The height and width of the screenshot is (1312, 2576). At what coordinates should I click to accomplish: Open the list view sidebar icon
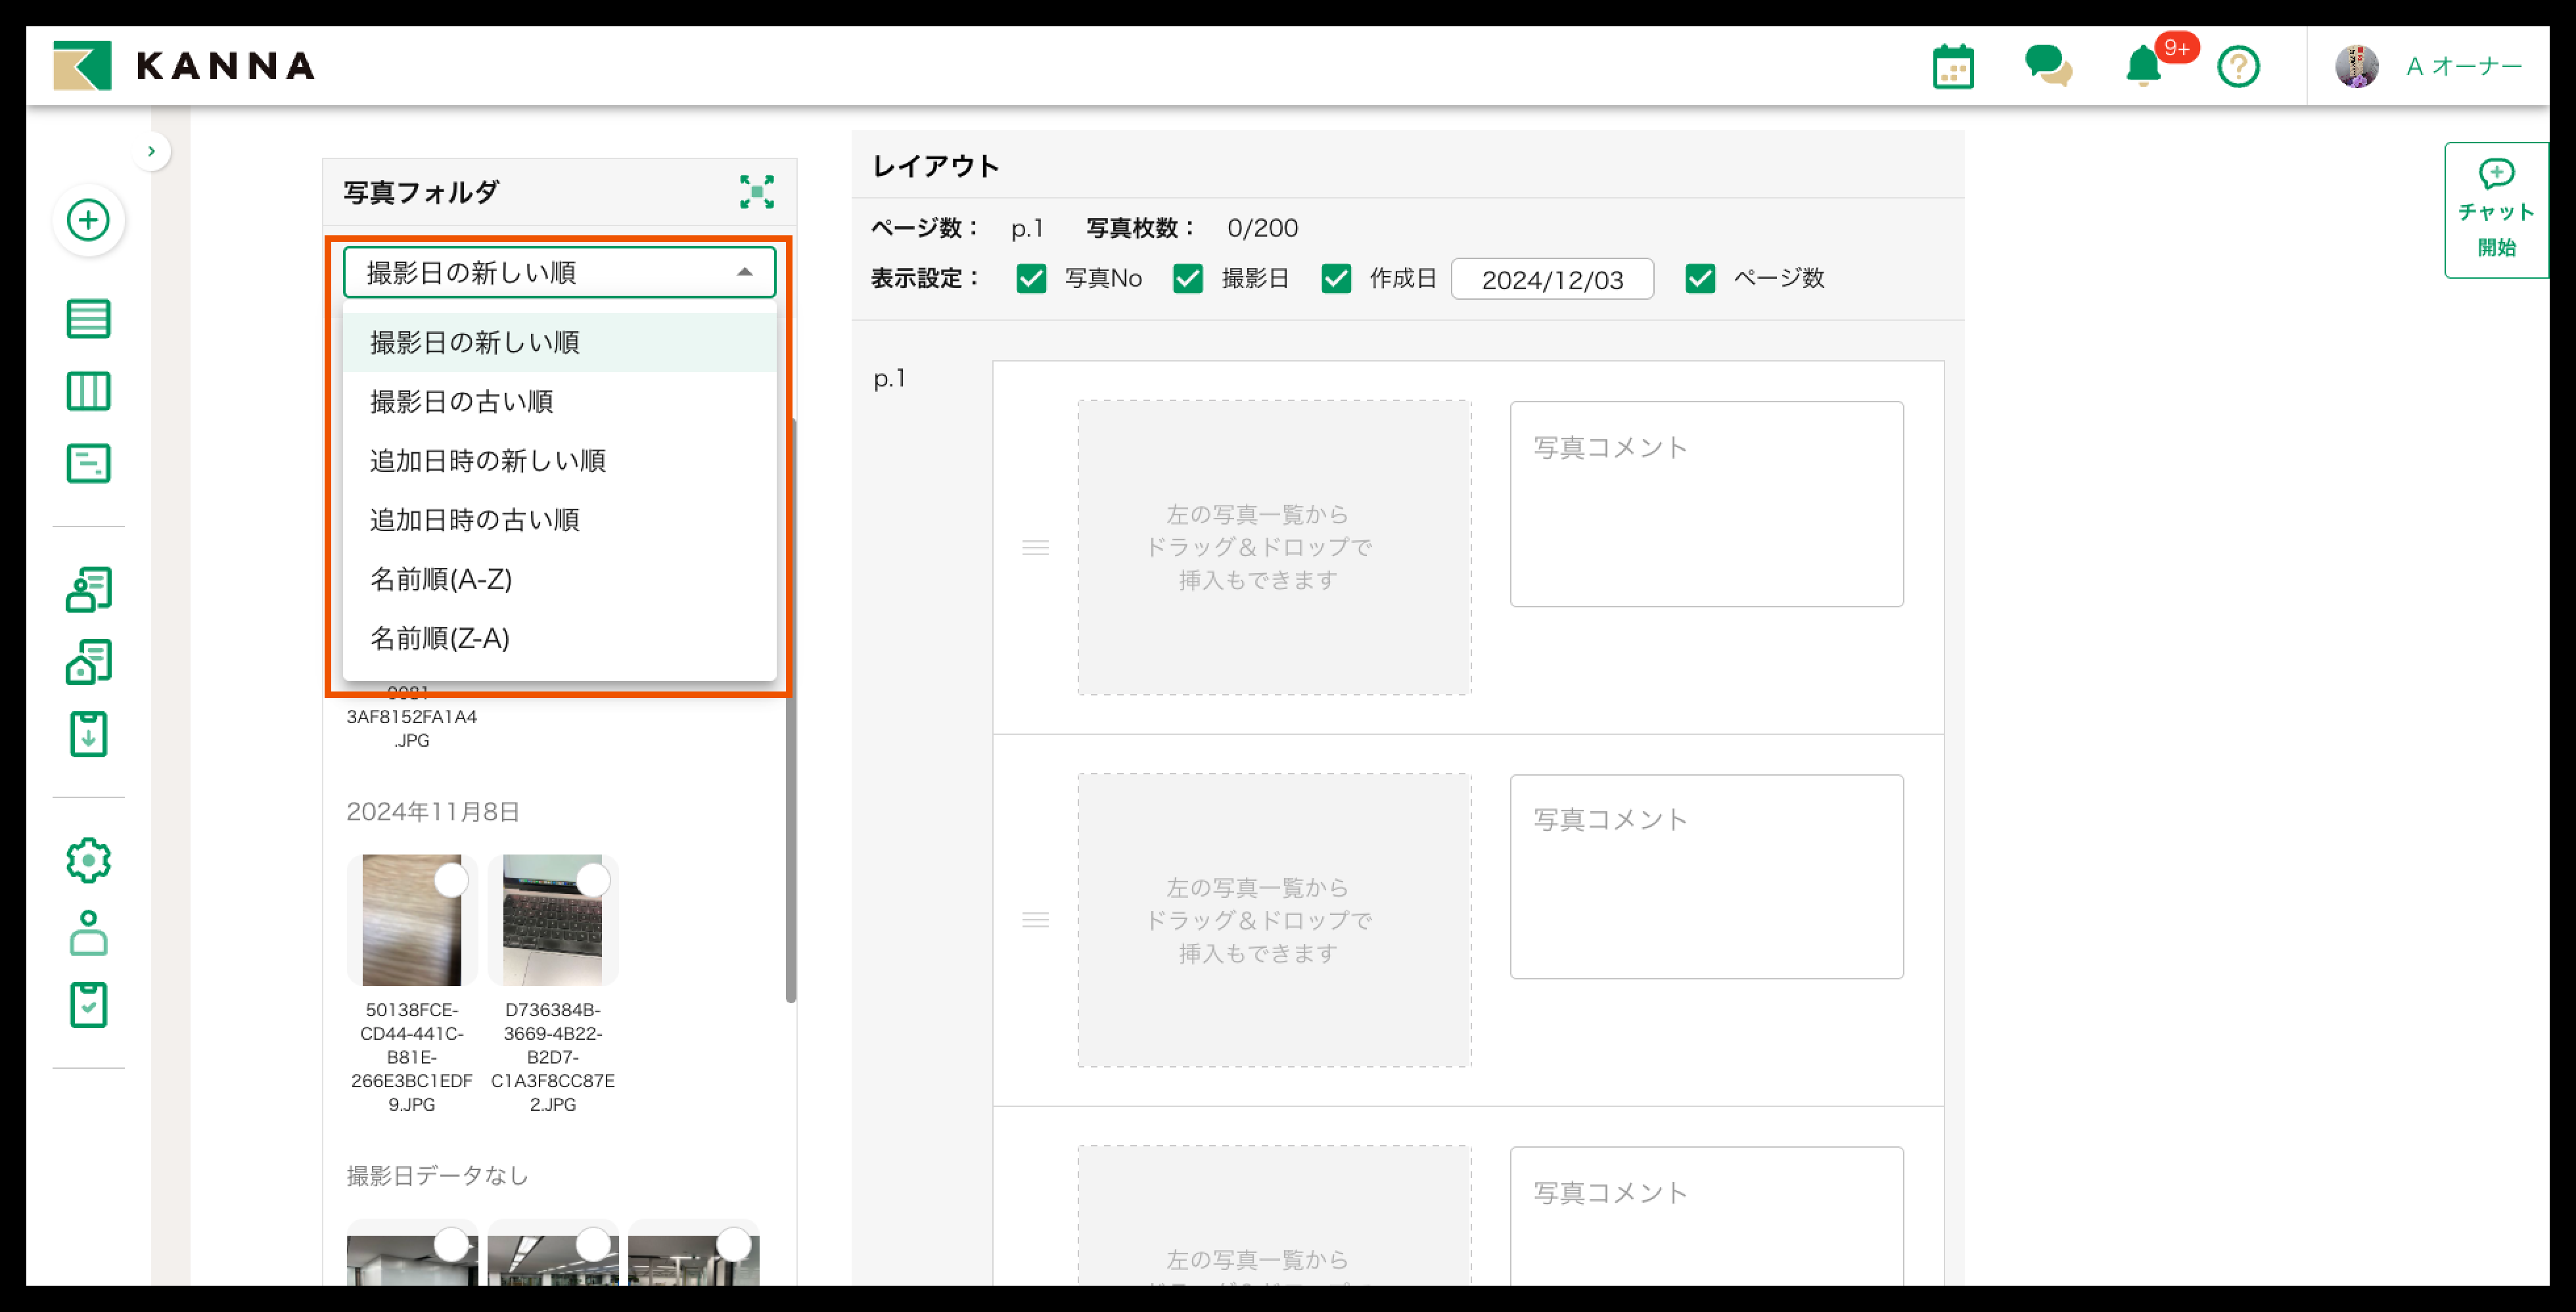pyautogui.click(x=88, y=319)
